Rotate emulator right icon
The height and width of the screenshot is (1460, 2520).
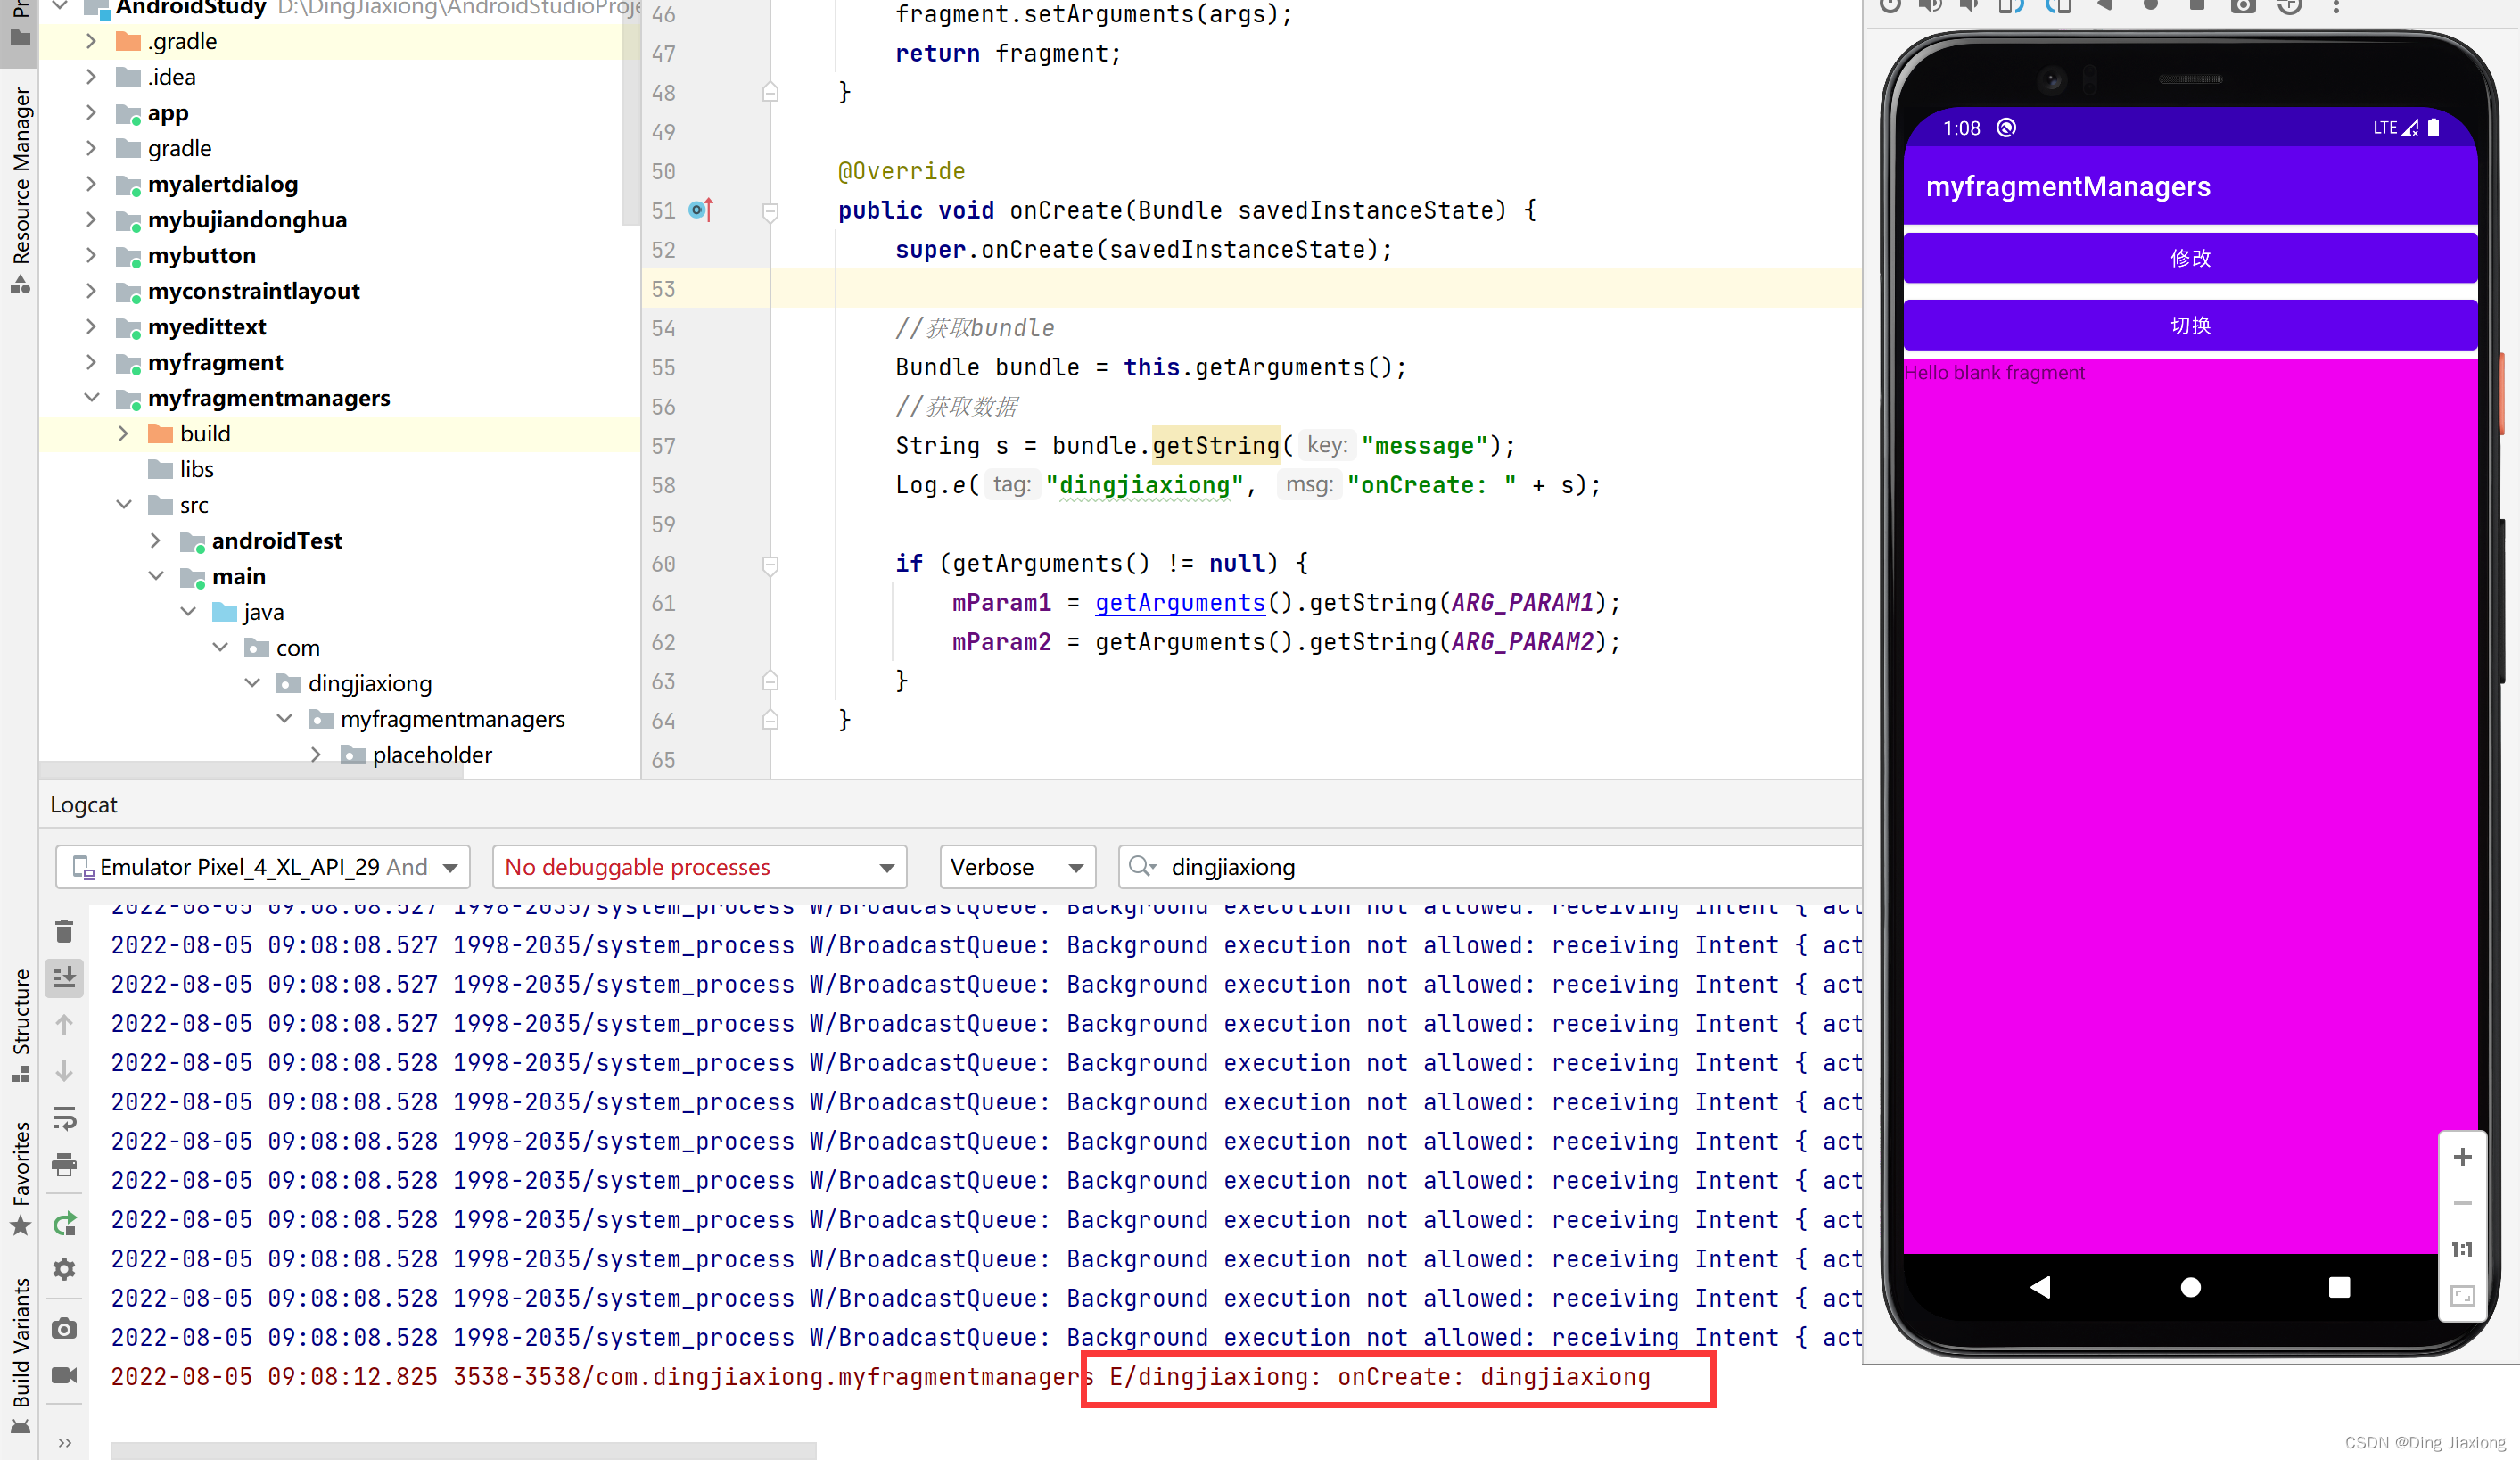[x=2058, y=5]
